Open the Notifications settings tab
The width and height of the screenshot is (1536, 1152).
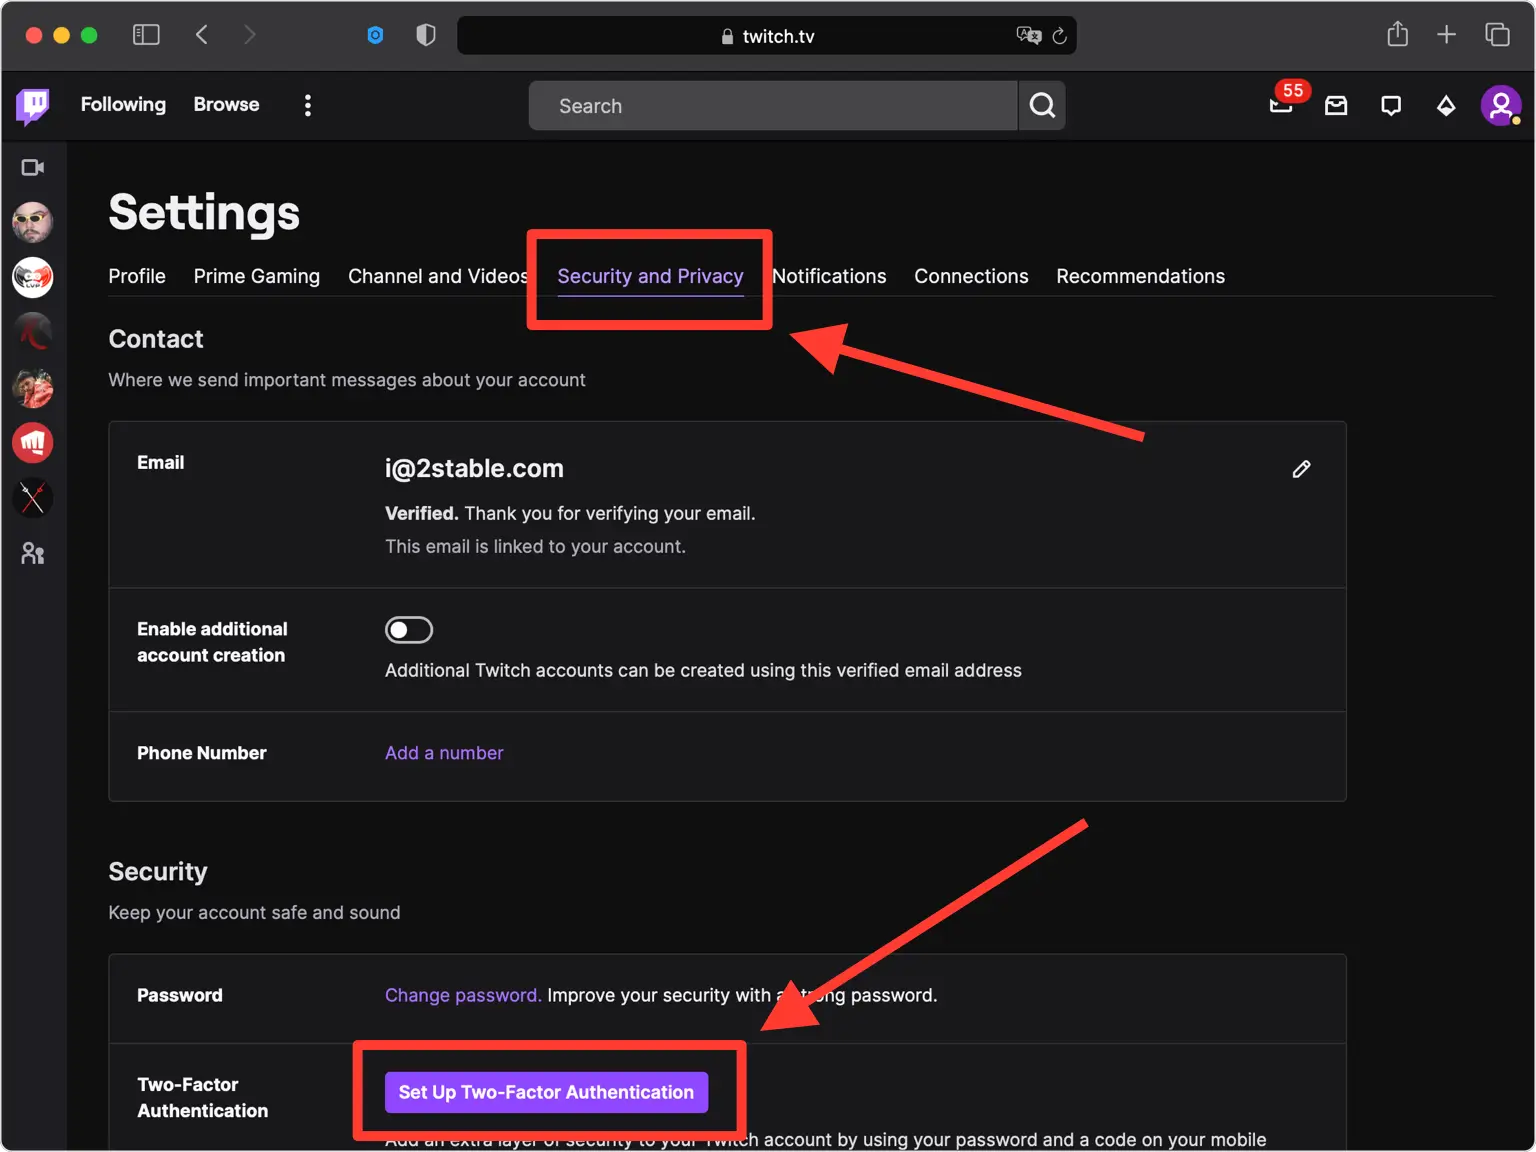pos(829,276)
